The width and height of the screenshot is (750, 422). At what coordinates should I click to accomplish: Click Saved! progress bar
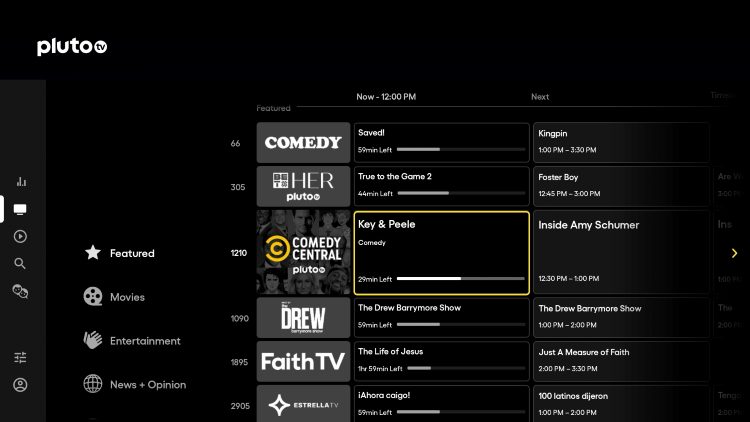click(x=461, y=150)
